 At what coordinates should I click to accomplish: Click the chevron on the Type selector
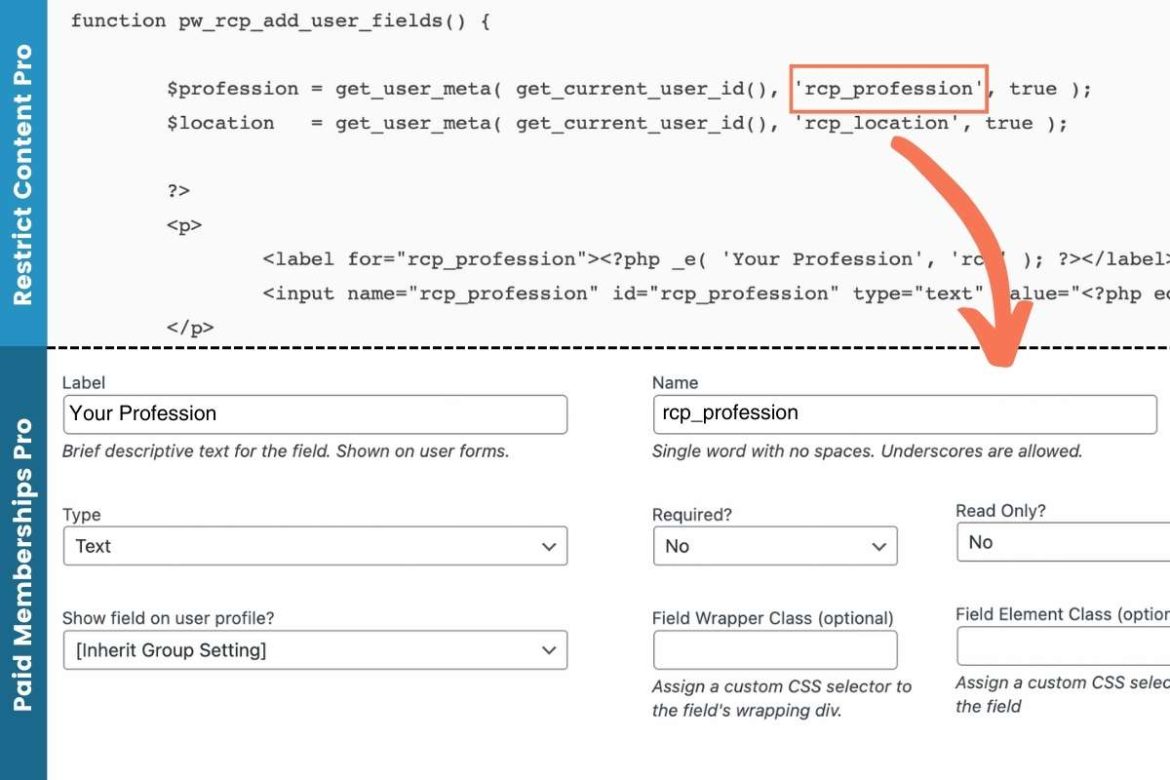click(x=548, y=546)
